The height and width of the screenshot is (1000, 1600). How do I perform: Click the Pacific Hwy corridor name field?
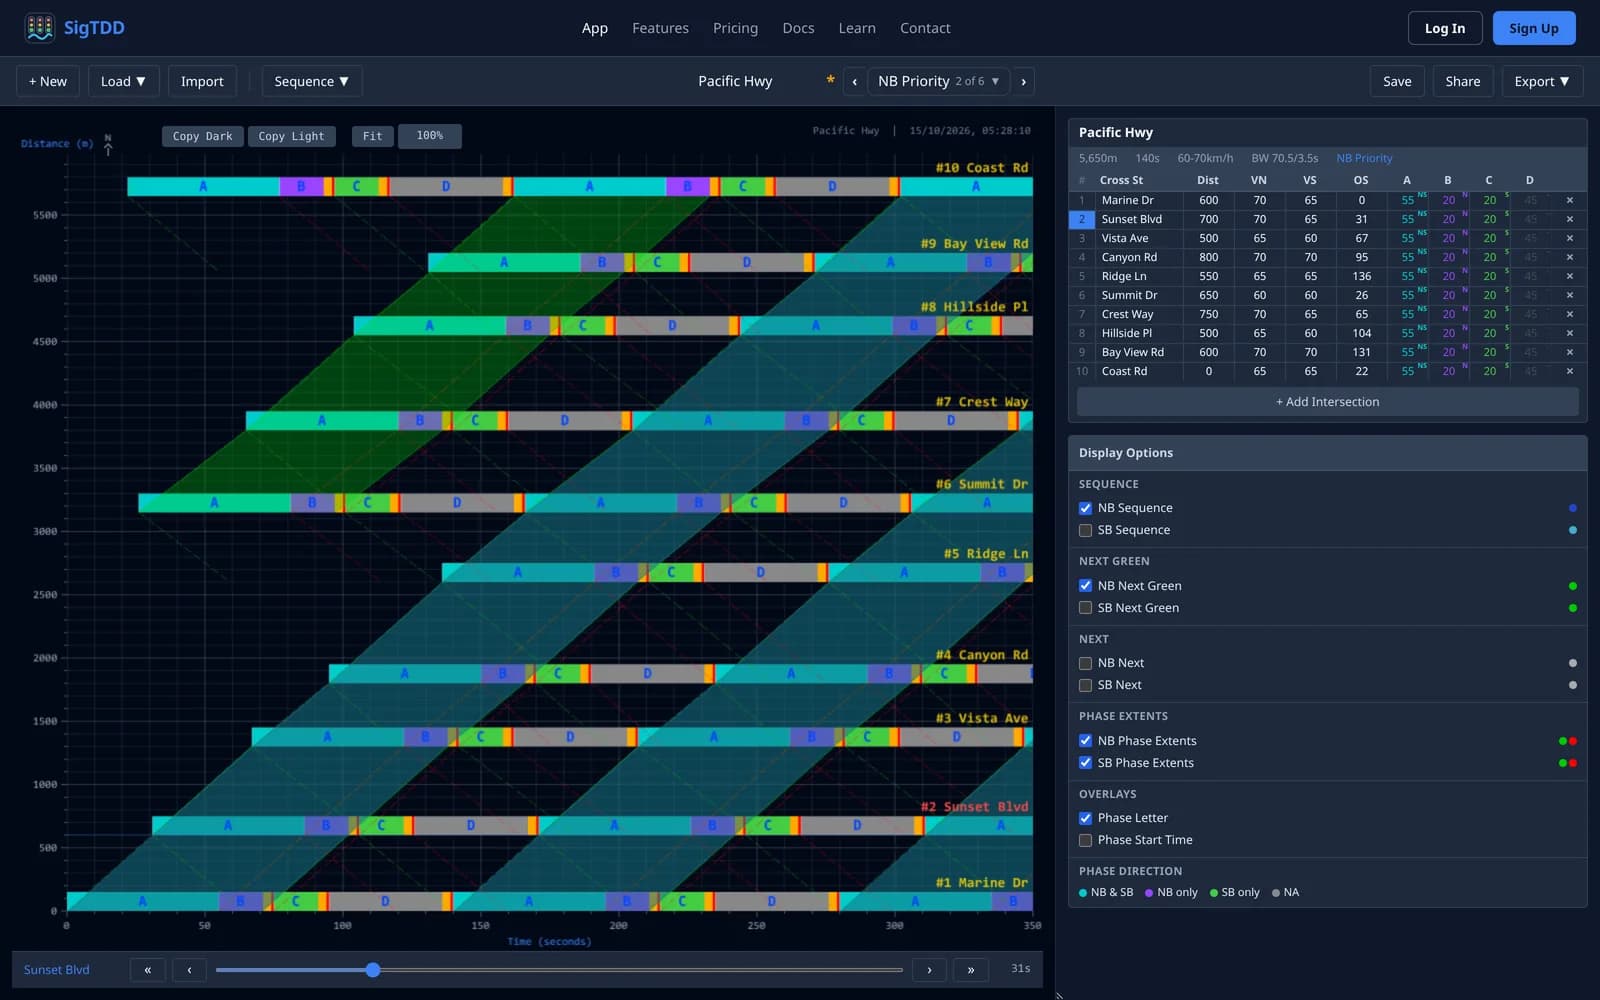point(735,82)
